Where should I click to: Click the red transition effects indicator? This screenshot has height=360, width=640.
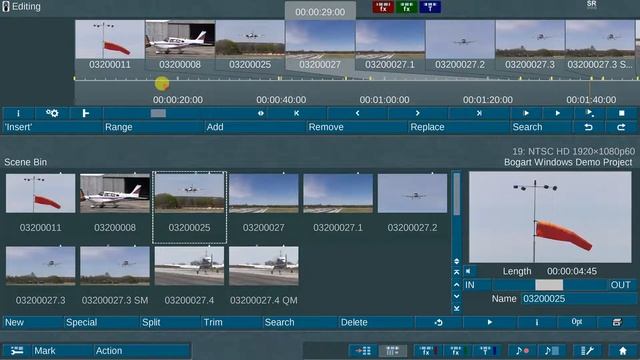(383, 7)
